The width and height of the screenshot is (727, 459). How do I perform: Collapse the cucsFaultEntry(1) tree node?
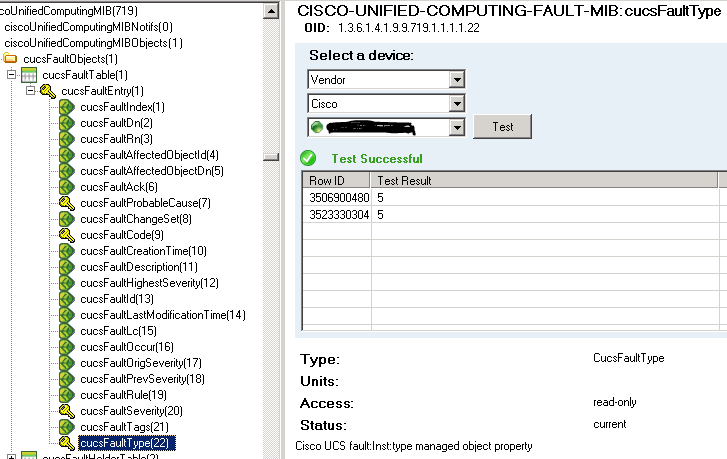31,90
